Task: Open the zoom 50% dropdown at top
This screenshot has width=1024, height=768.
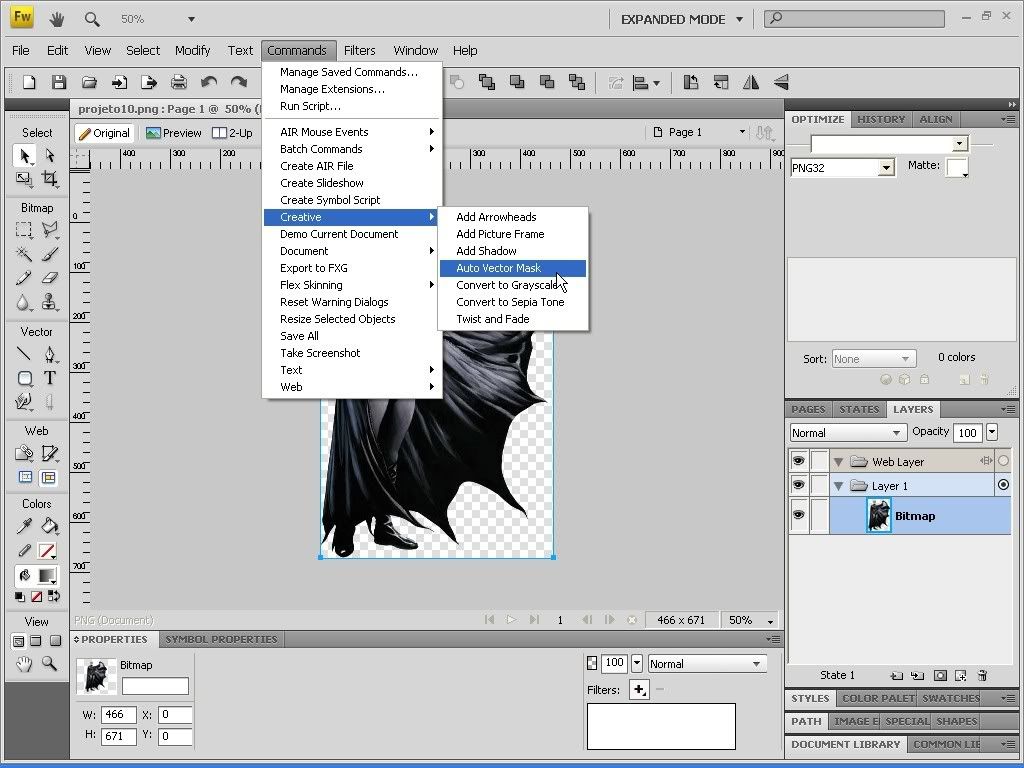Action: tap(191, 19)
